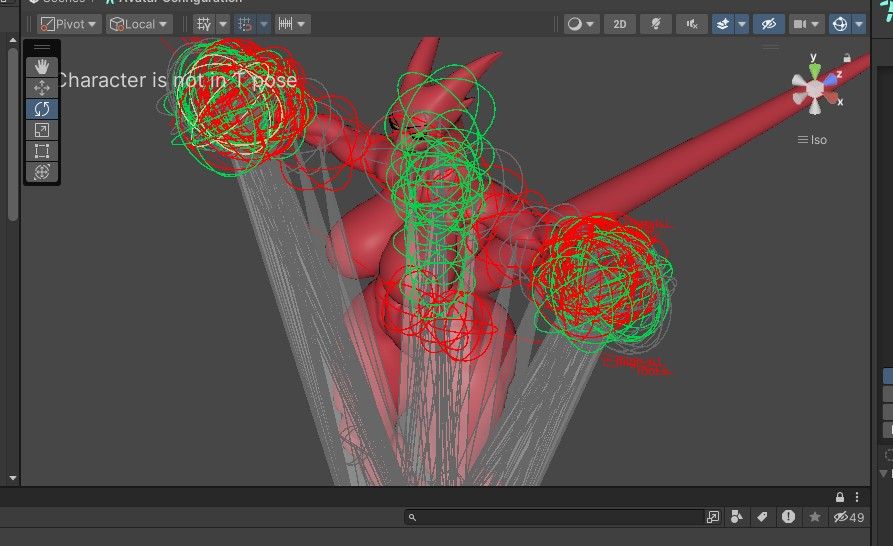The image size is (893, 546).
Task: Click the tools overlay drag handle
Action: tap(42, 47)
